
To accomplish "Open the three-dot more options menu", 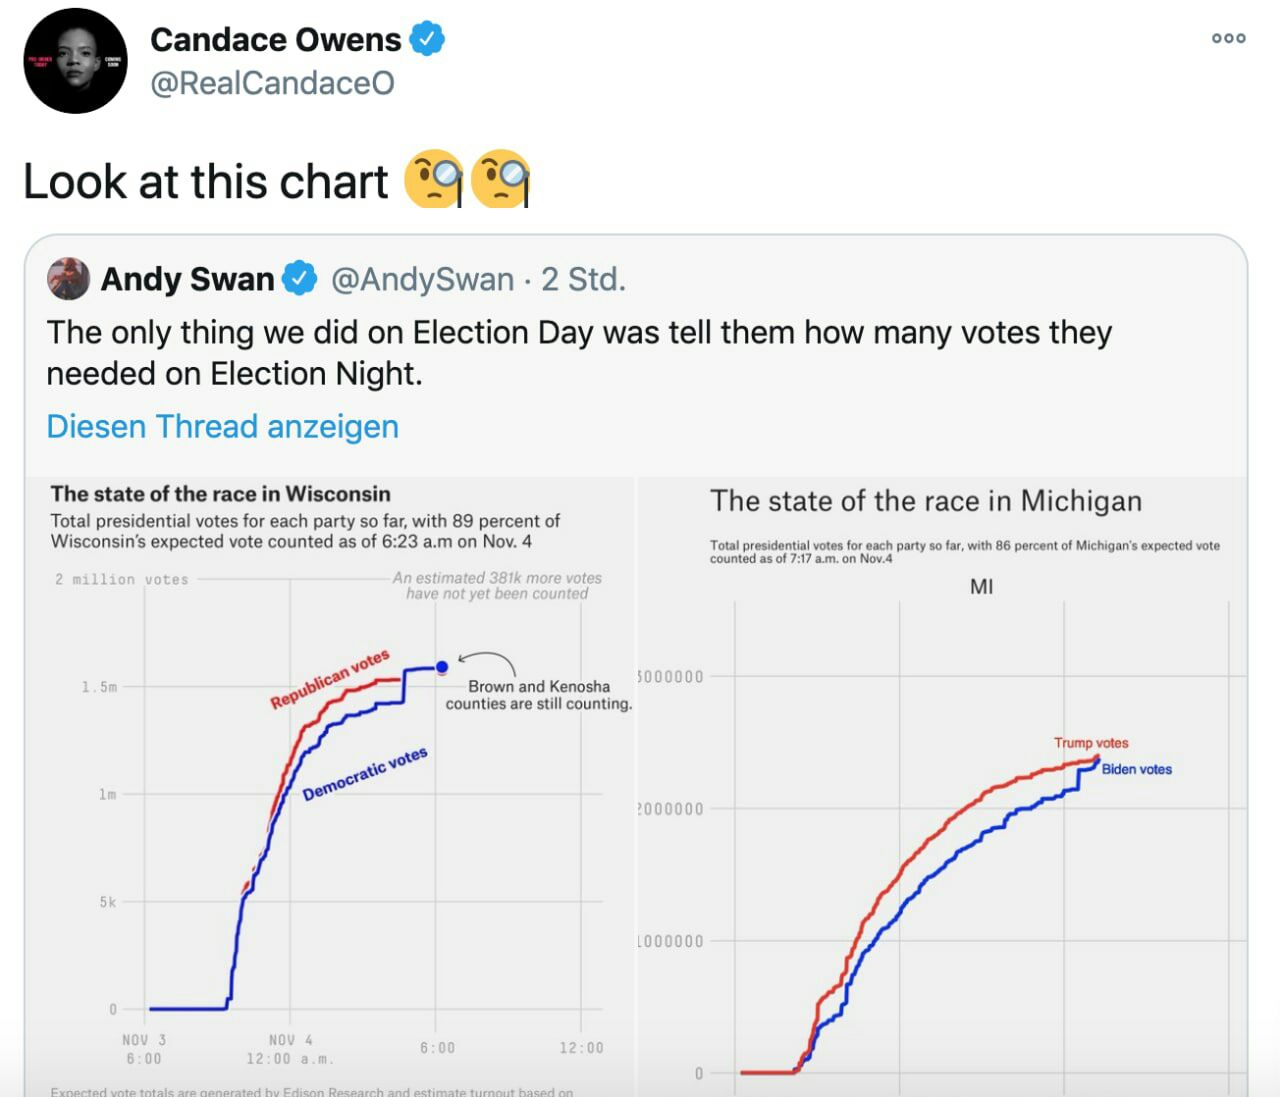I will pos(1228,38).
